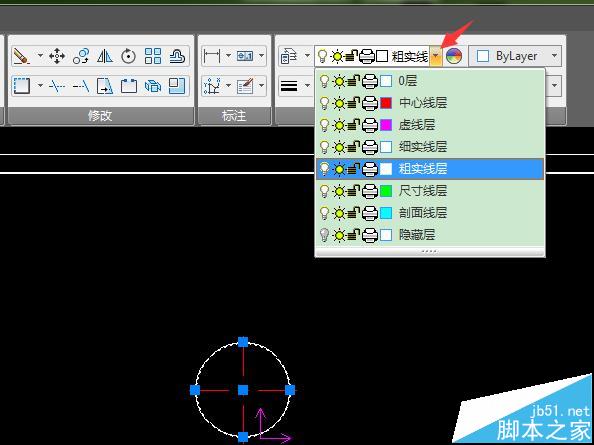The width and height of the screenshot is (594, 445).
Task: Click the stacked 3D boxes modify icon
Action: coord(153,86)
